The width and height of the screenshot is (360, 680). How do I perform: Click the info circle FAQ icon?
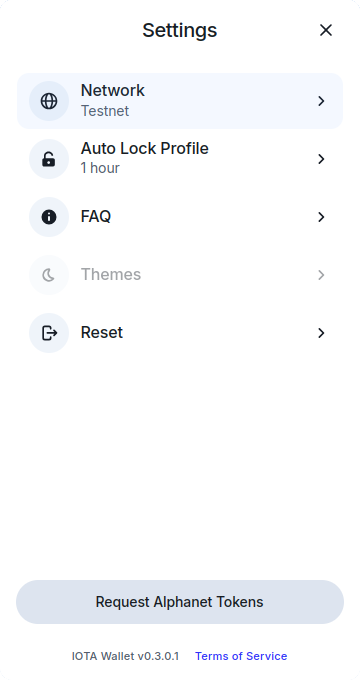click(49, 217)
